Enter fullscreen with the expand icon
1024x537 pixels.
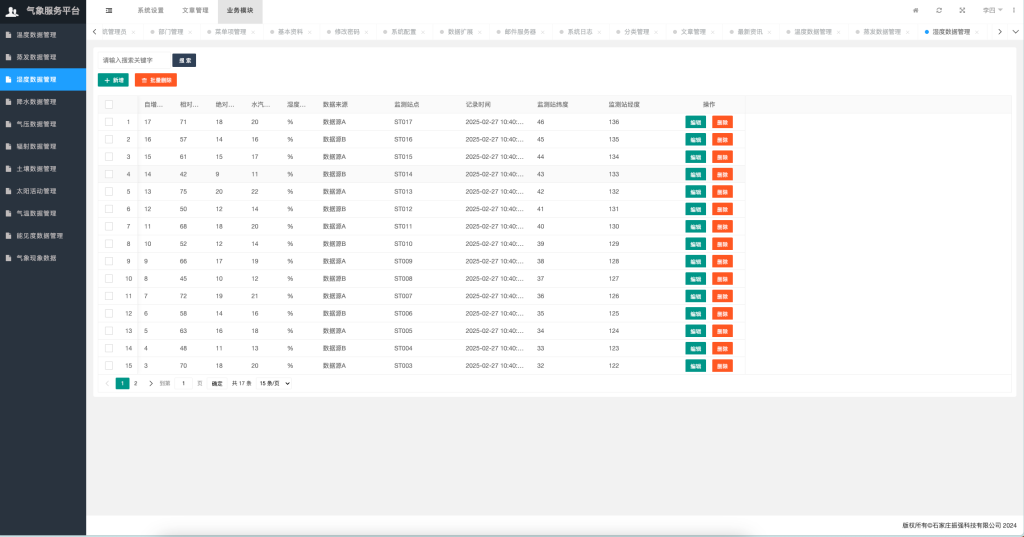click(x=962, y=10)
